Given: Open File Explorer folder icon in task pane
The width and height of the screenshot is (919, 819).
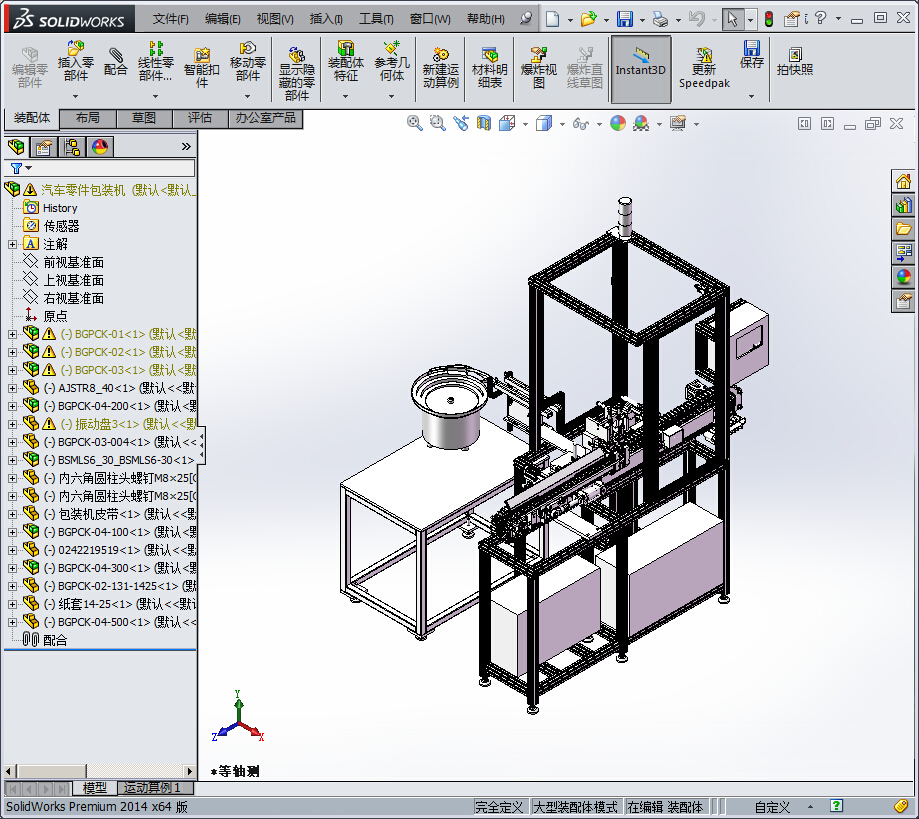Looking at the screenshot, I should tap(903, 229).
